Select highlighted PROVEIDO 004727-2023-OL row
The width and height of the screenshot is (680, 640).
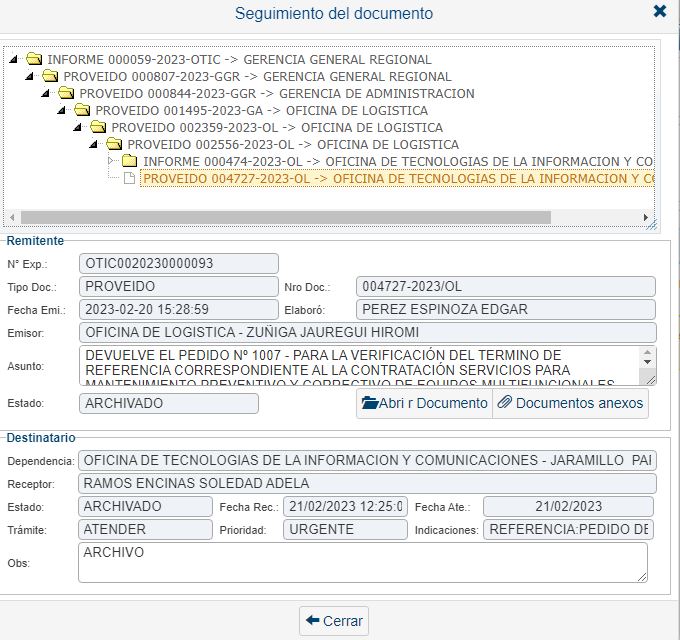coord(397,179)
